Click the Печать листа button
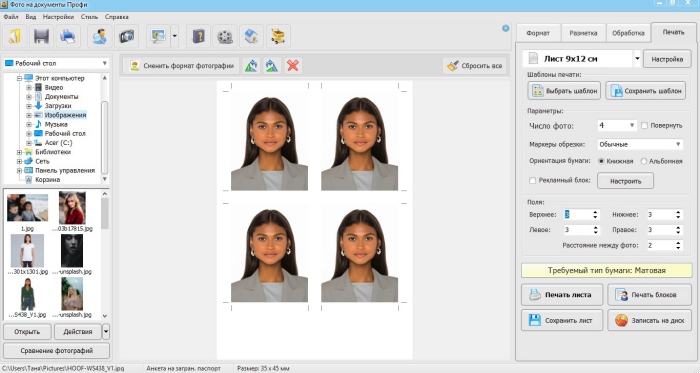This screenshot has height=373, width=700. pyautogui.click(x=562, y=294)
